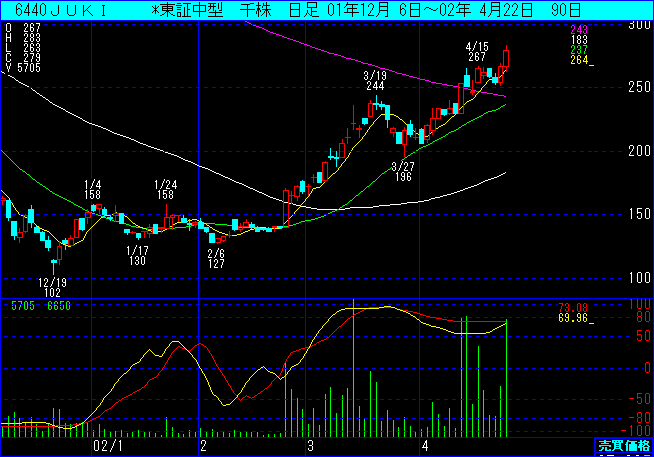The width and height of the screenshot is (654, 457).
Task: Click the 千株 volume unit label
Action: 256,10
